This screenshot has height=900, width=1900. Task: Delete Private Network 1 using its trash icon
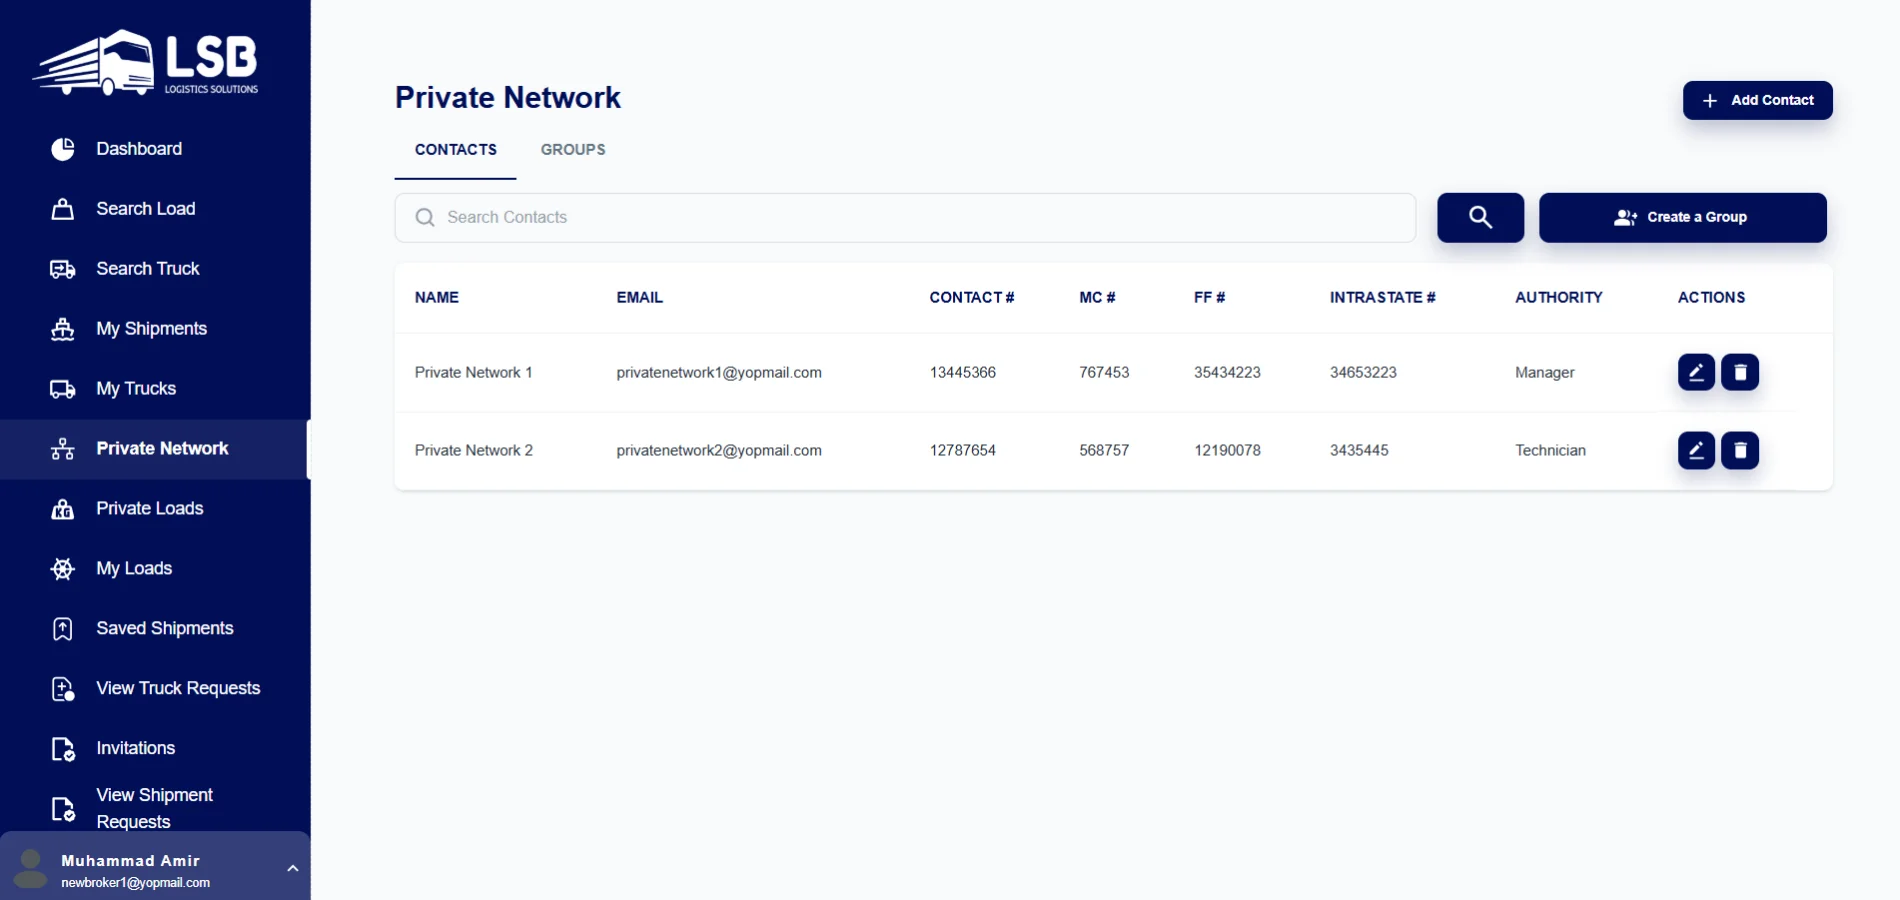(x=1739, y=372)
